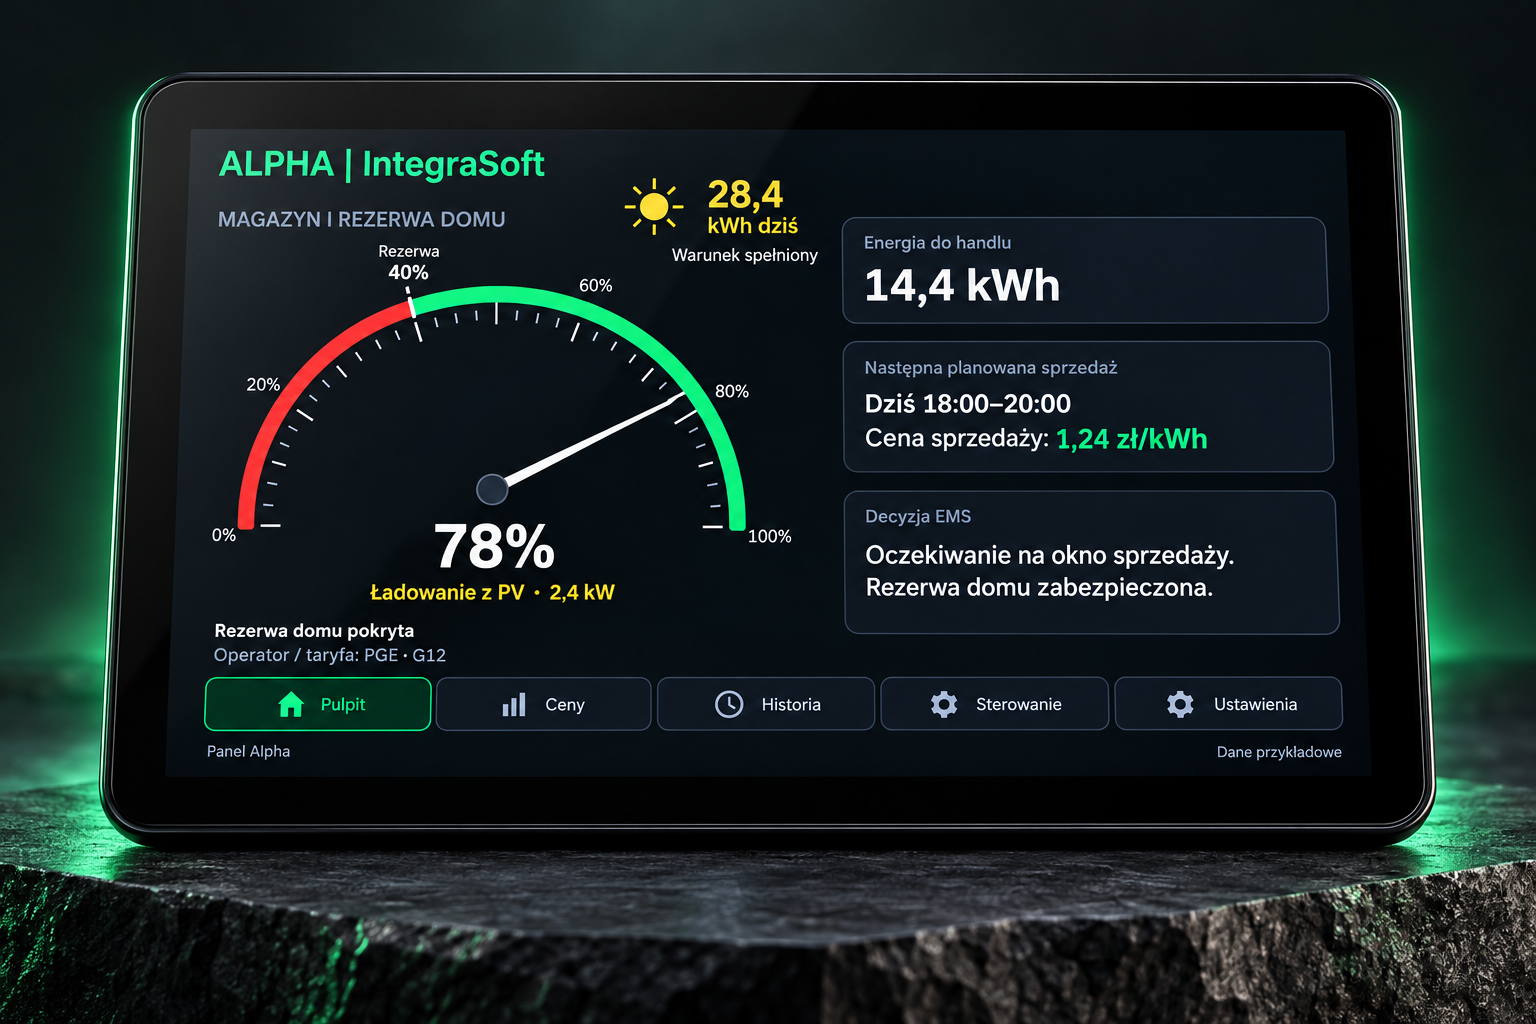The image size is (1536, 1024).
Task: Open the Ustawienia tab
Action: 1229,704
